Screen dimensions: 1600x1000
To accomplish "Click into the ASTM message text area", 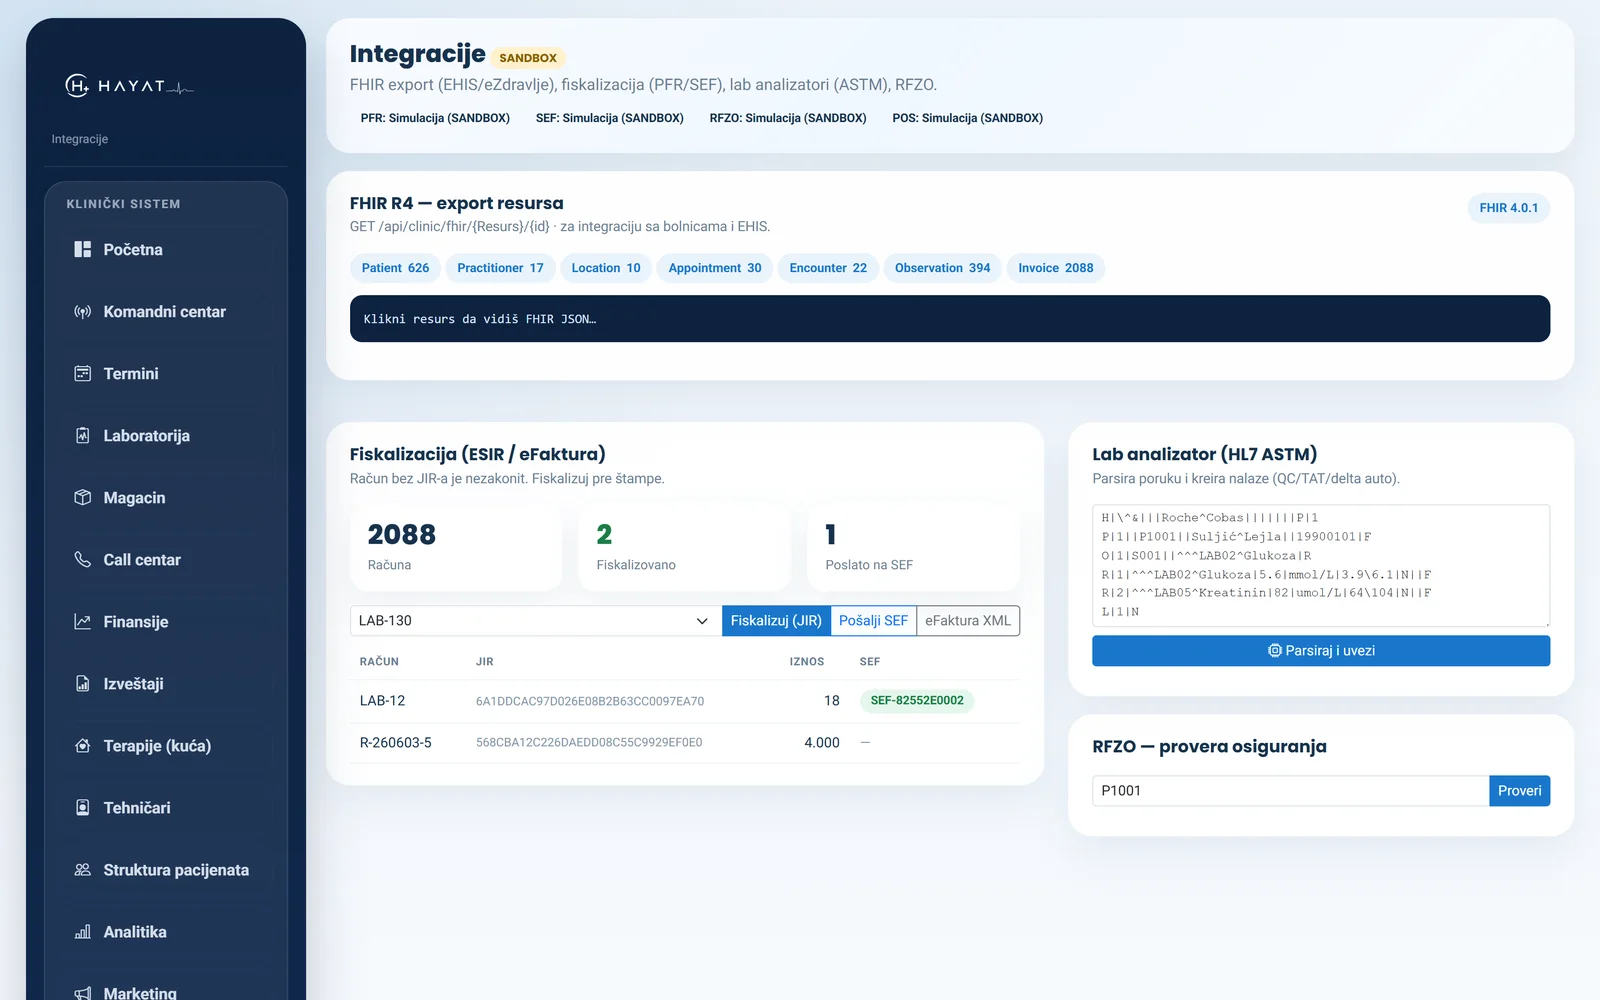I will click(x=1321, y=565).
